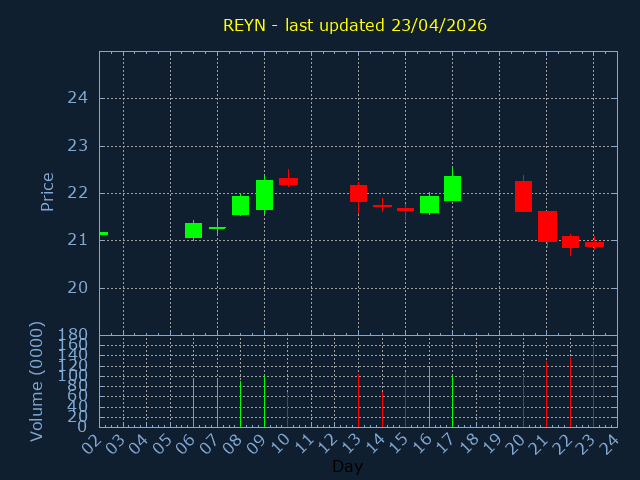The image size is (640, 480).
Task: Click the green candlestick on day 17
Action: (452, 188)
